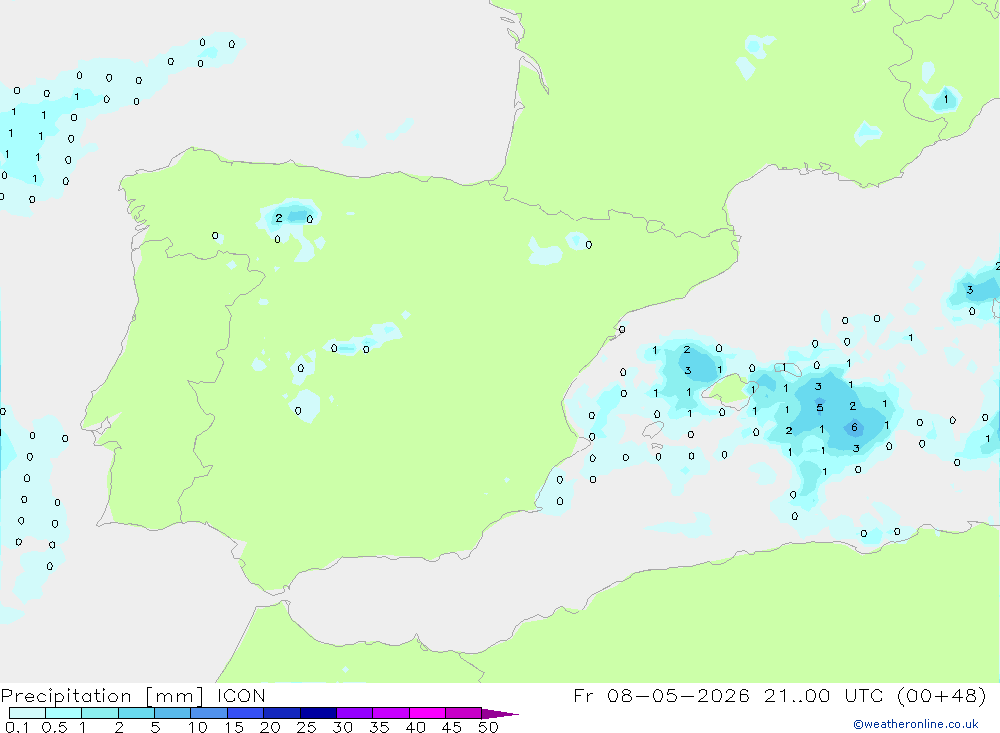
Task: Pick the 1–2 mm legend color segment
Action: (99, 713)
